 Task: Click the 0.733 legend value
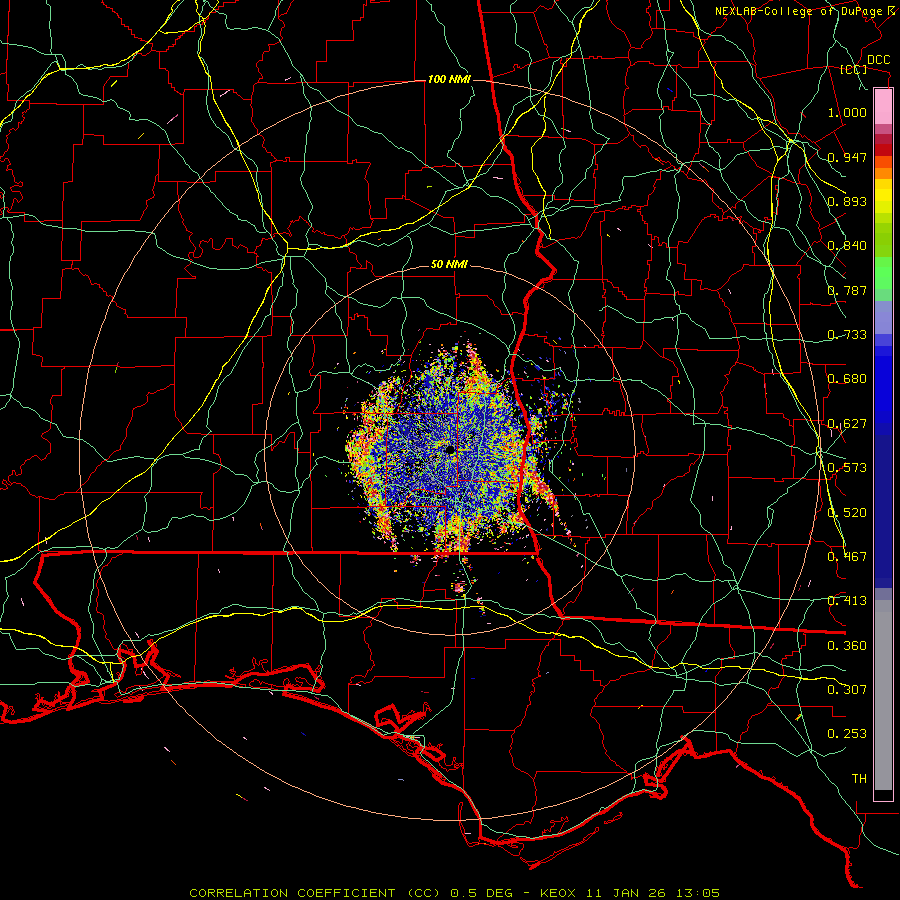tap(847, 335)
